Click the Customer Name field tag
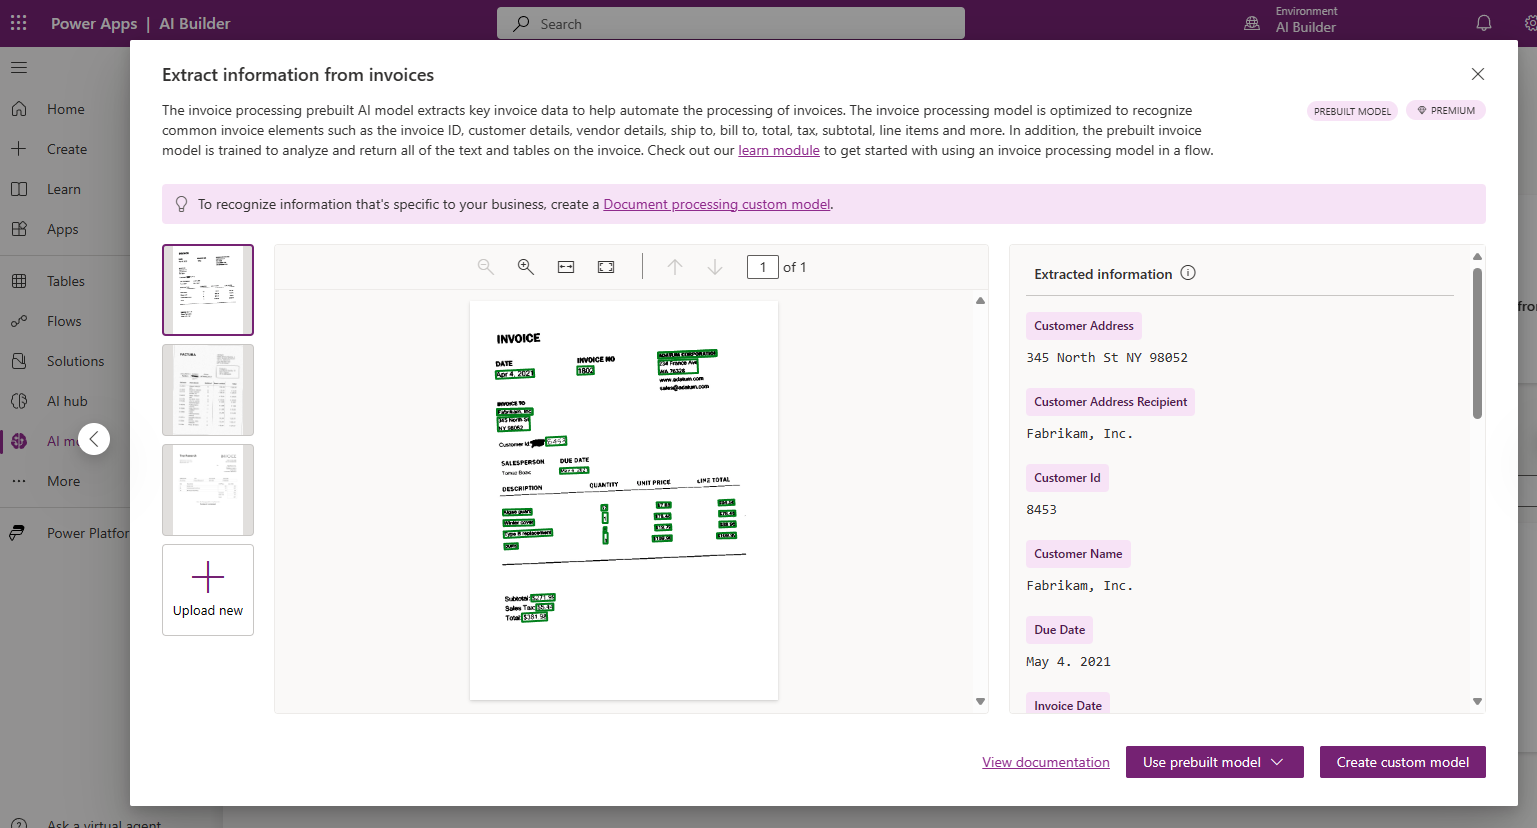The image size is (1537, 828). (1078, 554)
